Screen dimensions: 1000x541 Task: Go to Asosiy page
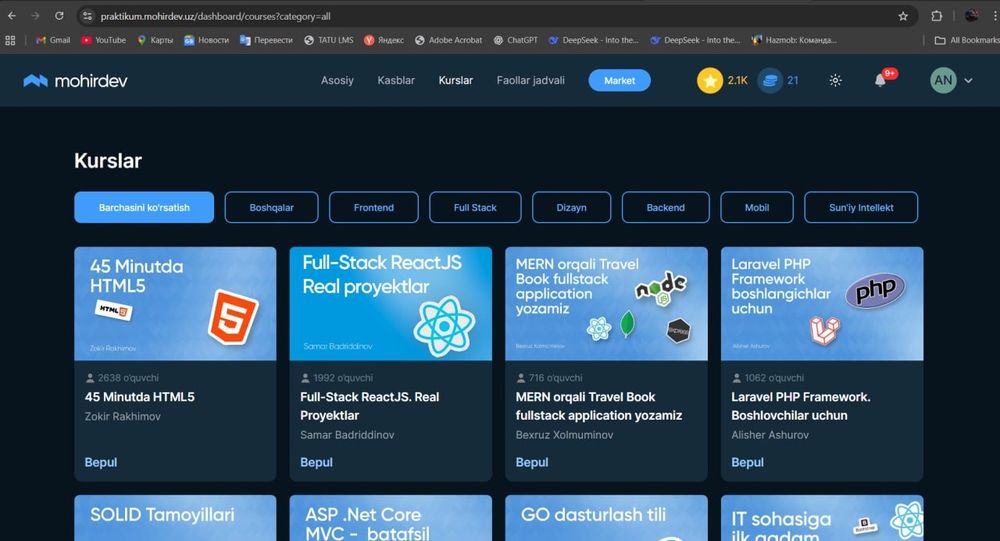pos(337,80)
